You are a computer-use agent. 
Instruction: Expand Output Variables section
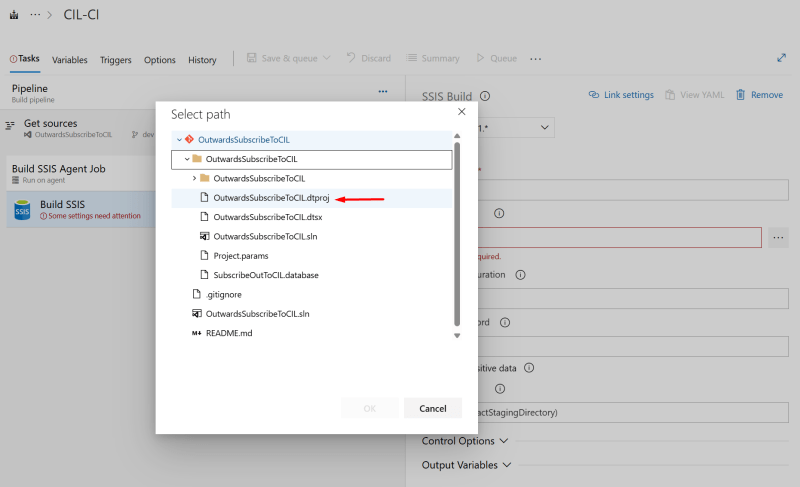tap(466, 465)
